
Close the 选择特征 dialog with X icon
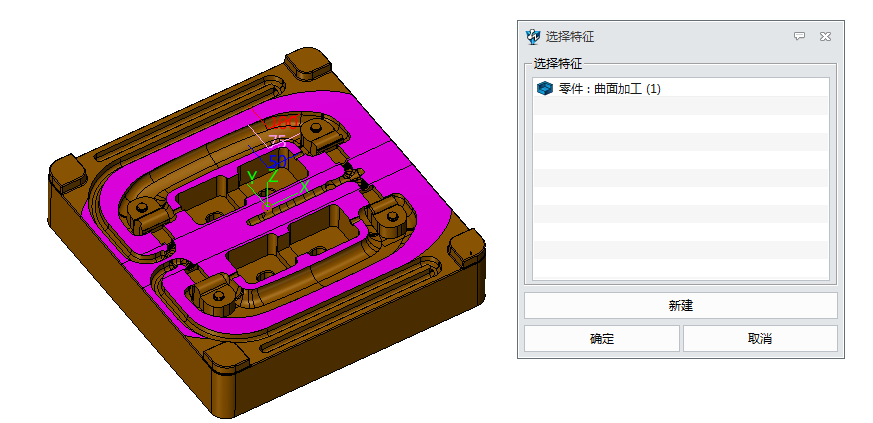coord(825,36)
